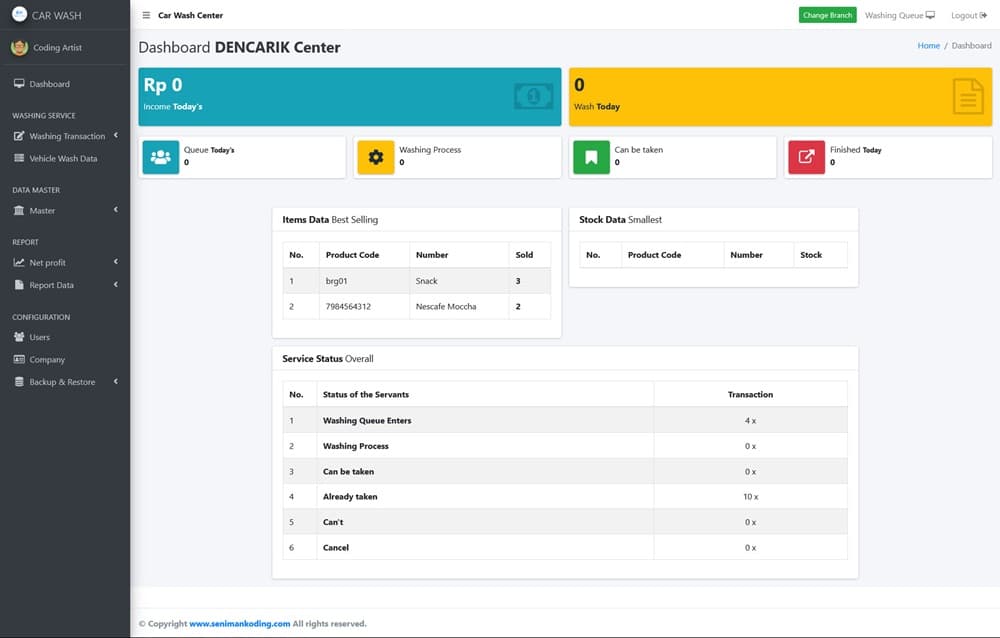Click the document icon in Wash Today card
The width and height of the screenshot is (1000, 638).
(x=967, y=96)
